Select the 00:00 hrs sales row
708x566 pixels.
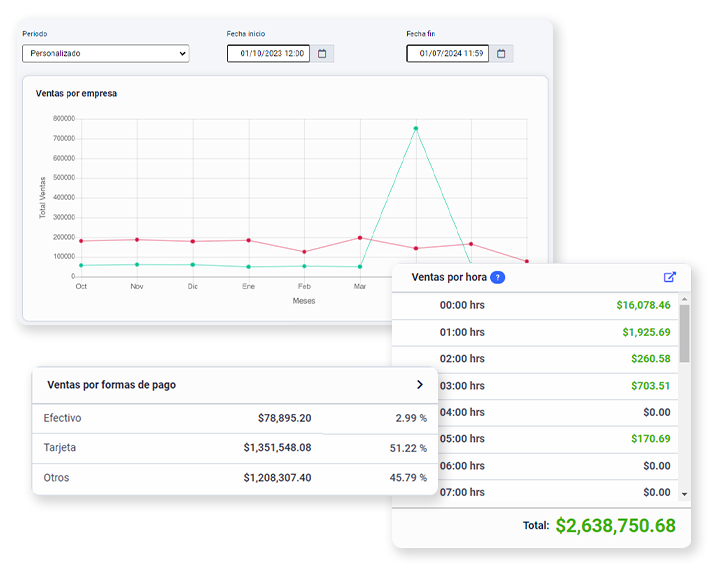(x=535, y=306)
